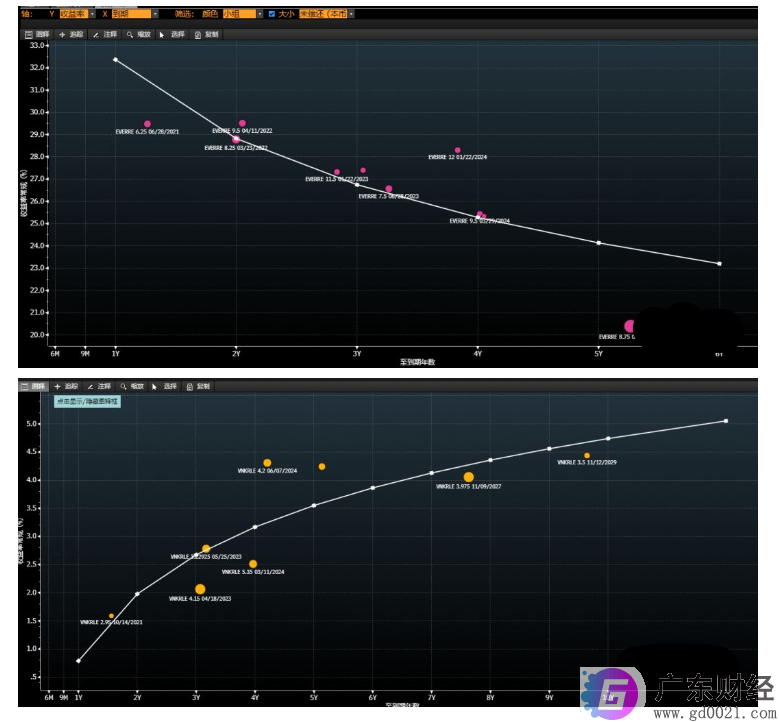Select the EVERRE 7.5 2023 pink bond dot

[389, 189]
